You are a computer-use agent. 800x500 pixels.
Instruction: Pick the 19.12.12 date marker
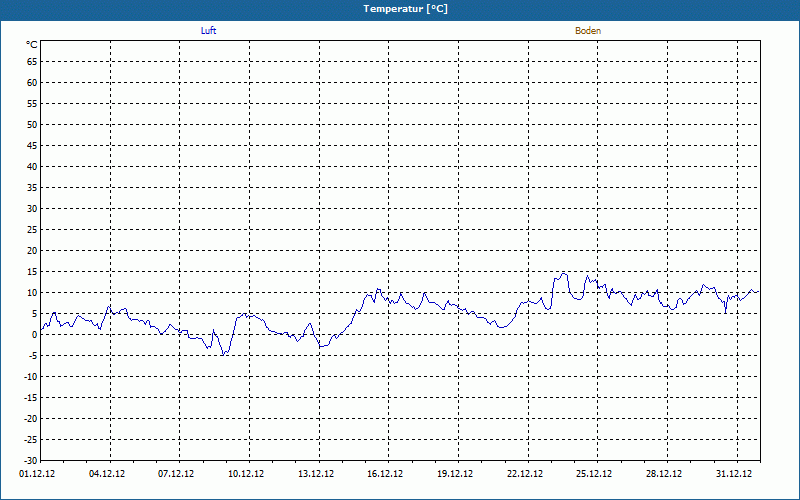pyautogui.click(x=455, y=474)
